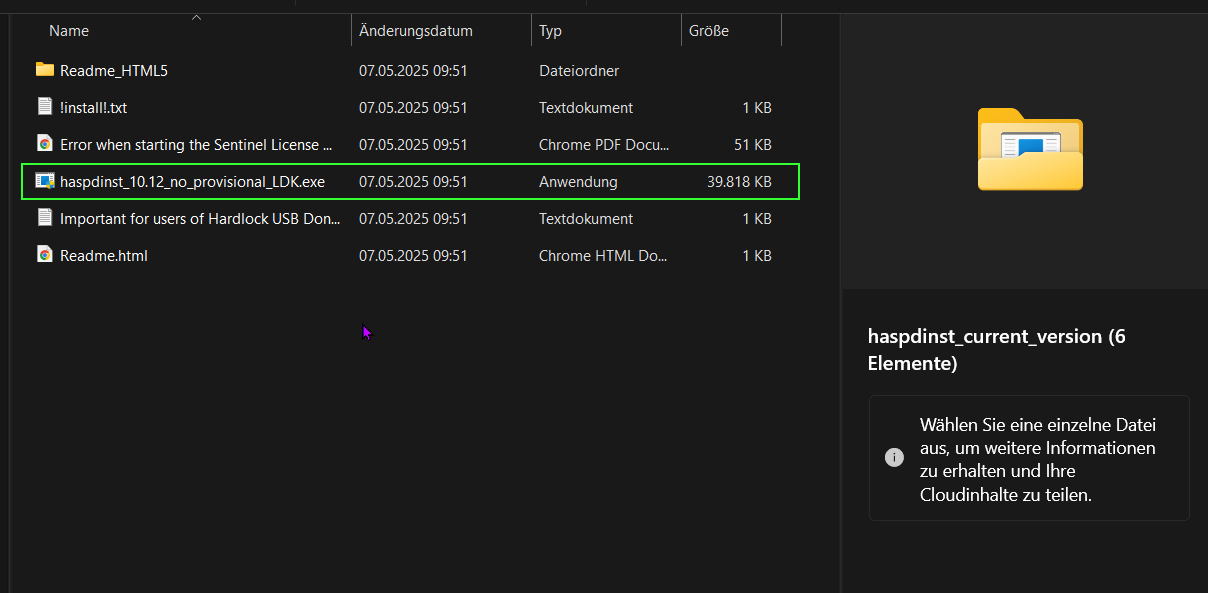Click the large folder preview thumbnail
This screenshot has height=593, width=1208.
coord(1030,148)
